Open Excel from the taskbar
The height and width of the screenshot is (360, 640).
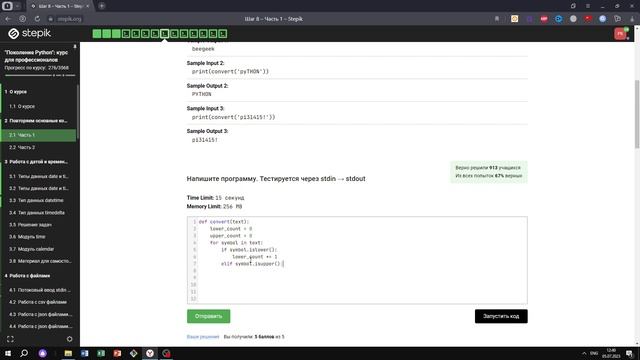coord(101,353)
